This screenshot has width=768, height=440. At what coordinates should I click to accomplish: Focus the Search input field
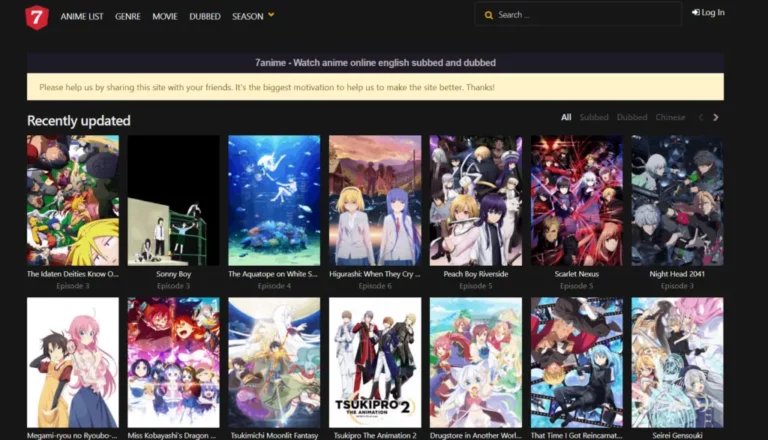click(x=578, y=15)
